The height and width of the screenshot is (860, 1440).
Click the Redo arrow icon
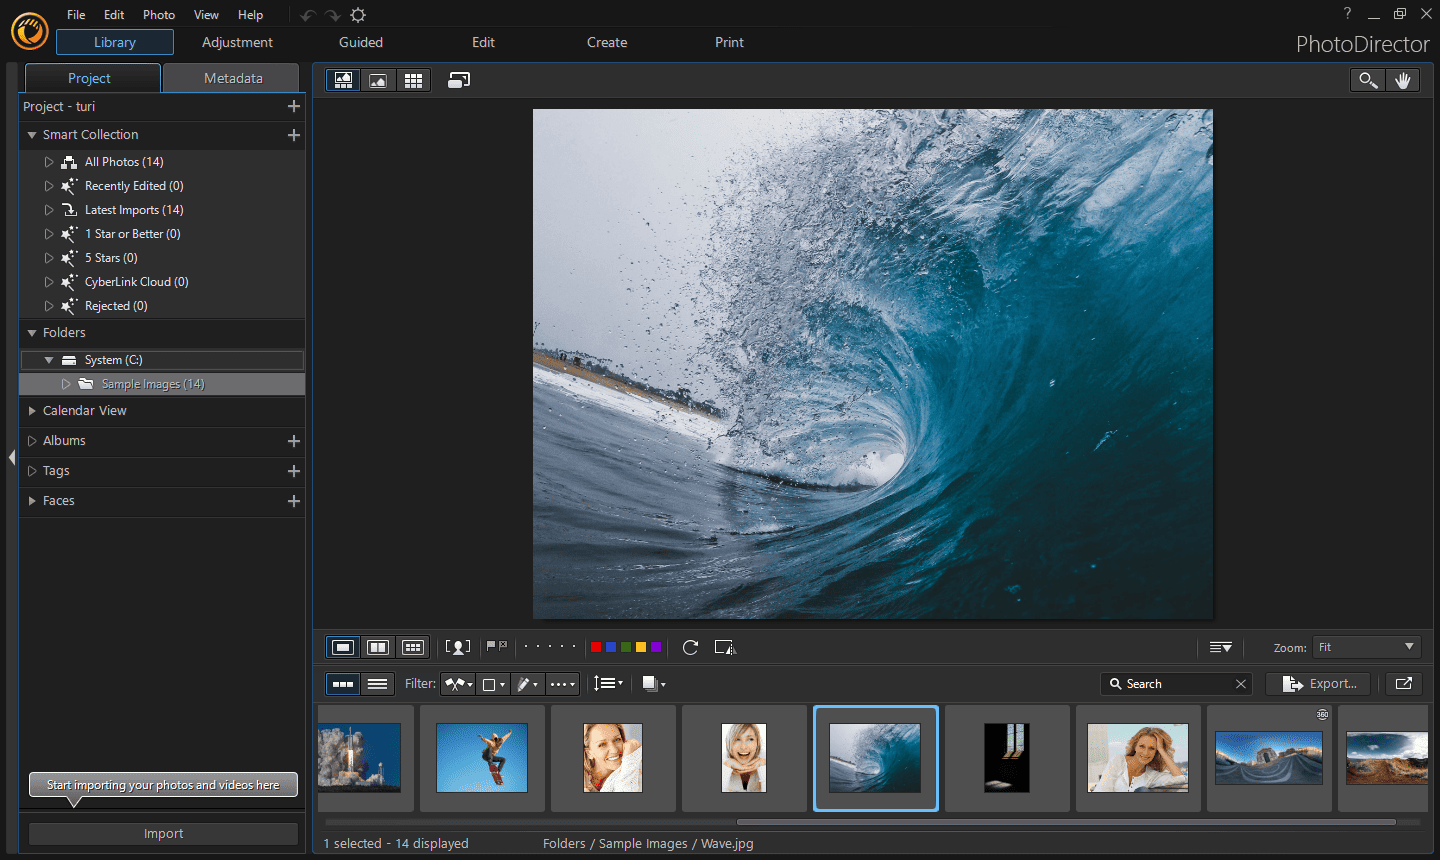pos(333,15)
